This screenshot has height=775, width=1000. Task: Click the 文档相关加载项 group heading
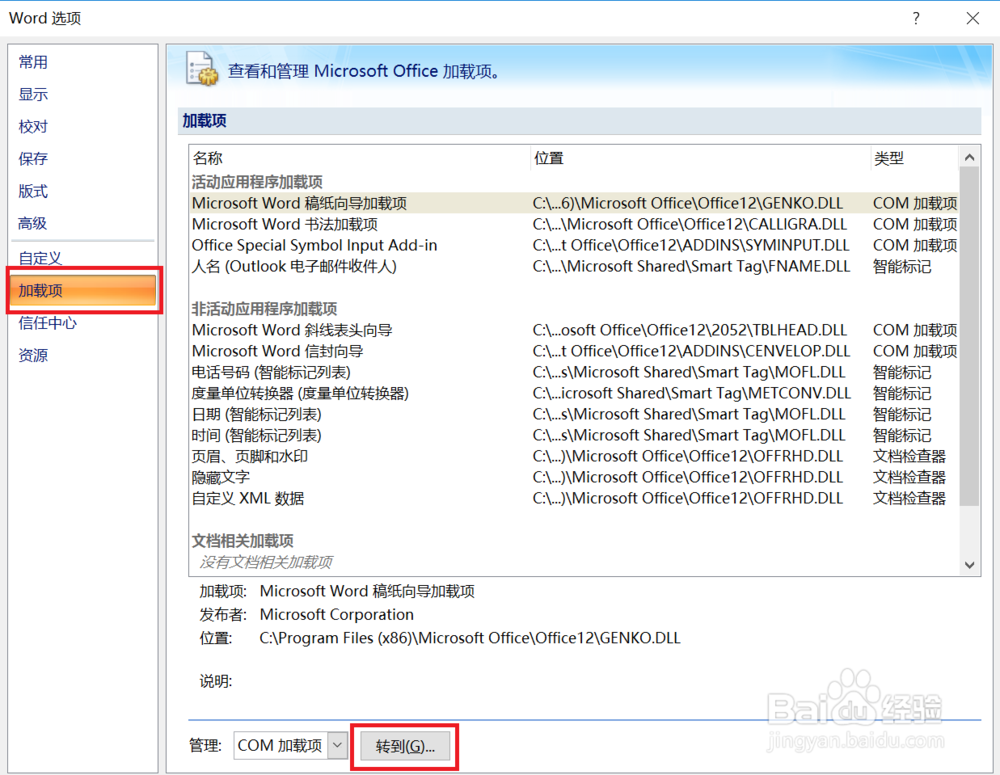point(242,541)
